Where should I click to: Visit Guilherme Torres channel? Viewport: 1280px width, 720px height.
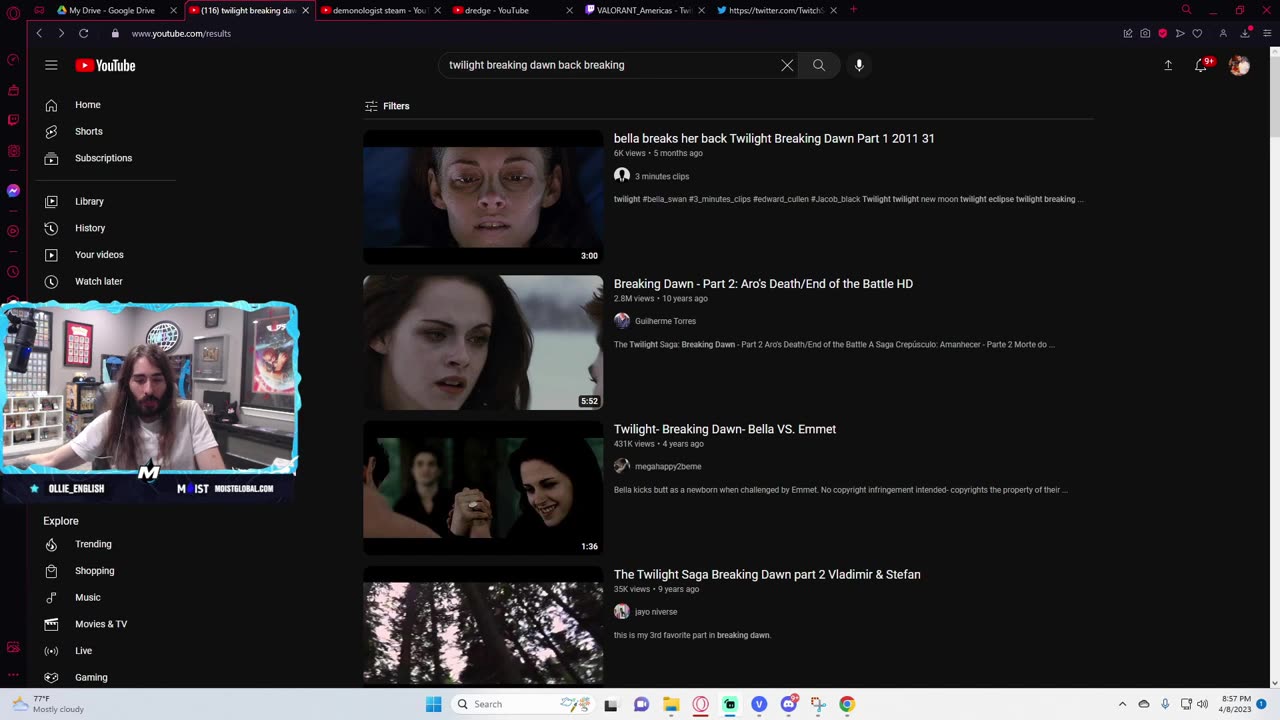tap(665, 321)
